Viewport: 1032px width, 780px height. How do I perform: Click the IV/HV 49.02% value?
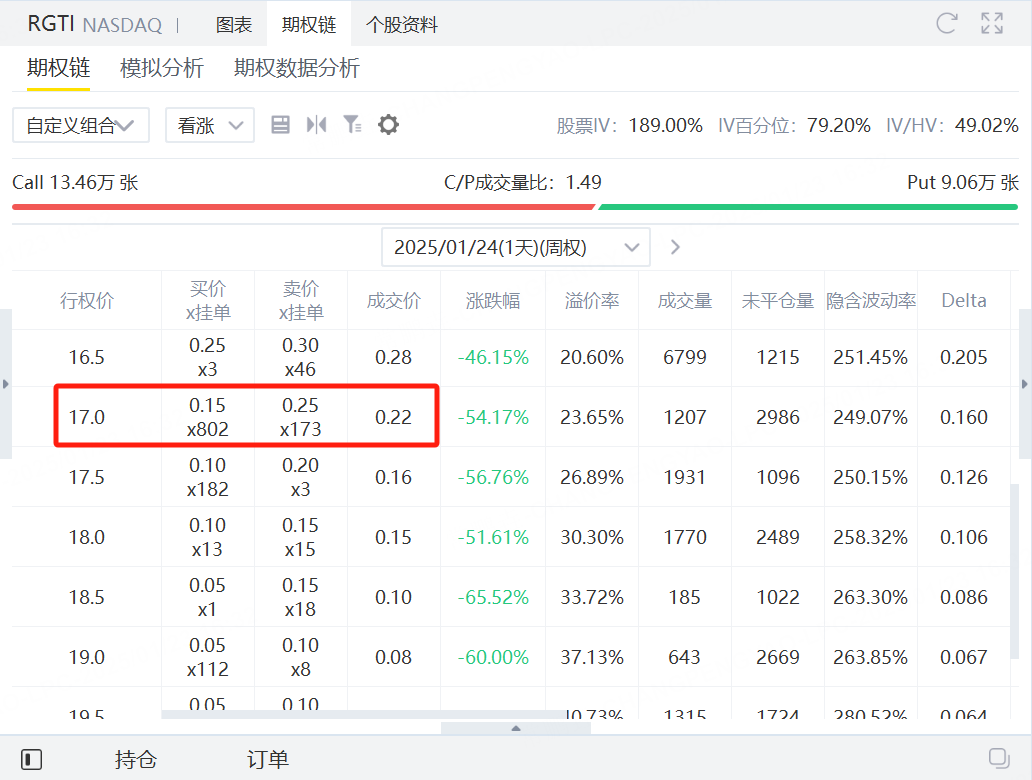987,125
